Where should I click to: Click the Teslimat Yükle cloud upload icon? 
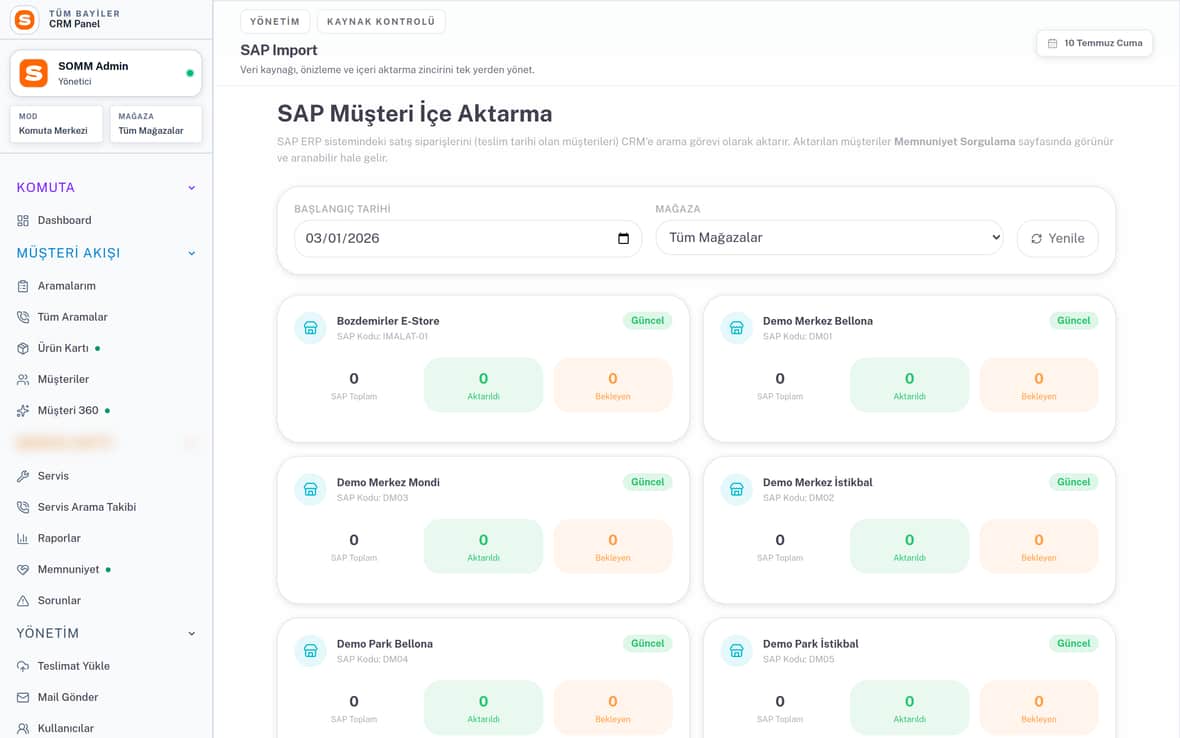click(23, 666)
